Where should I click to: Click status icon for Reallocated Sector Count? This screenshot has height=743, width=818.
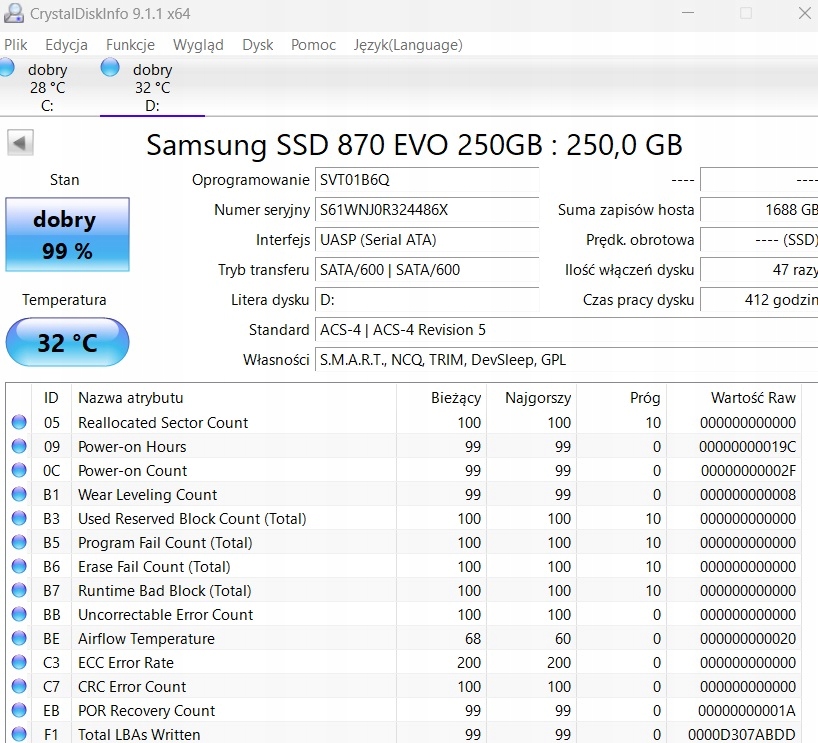19,422
